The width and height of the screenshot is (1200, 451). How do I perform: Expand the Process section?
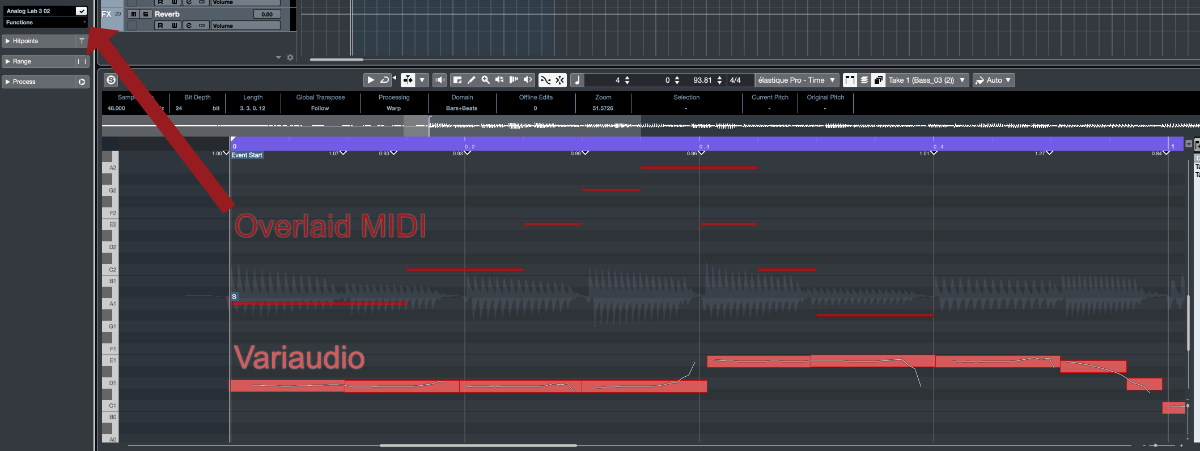[8, 81]
